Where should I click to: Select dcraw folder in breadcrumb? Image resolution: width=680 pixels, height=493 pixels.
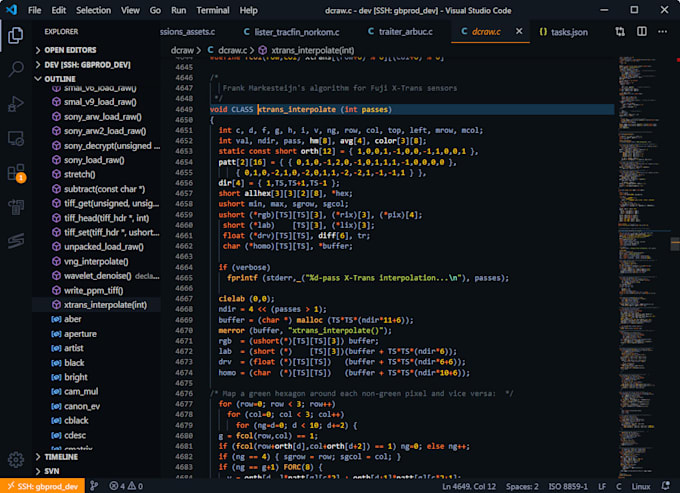point(182,50)
